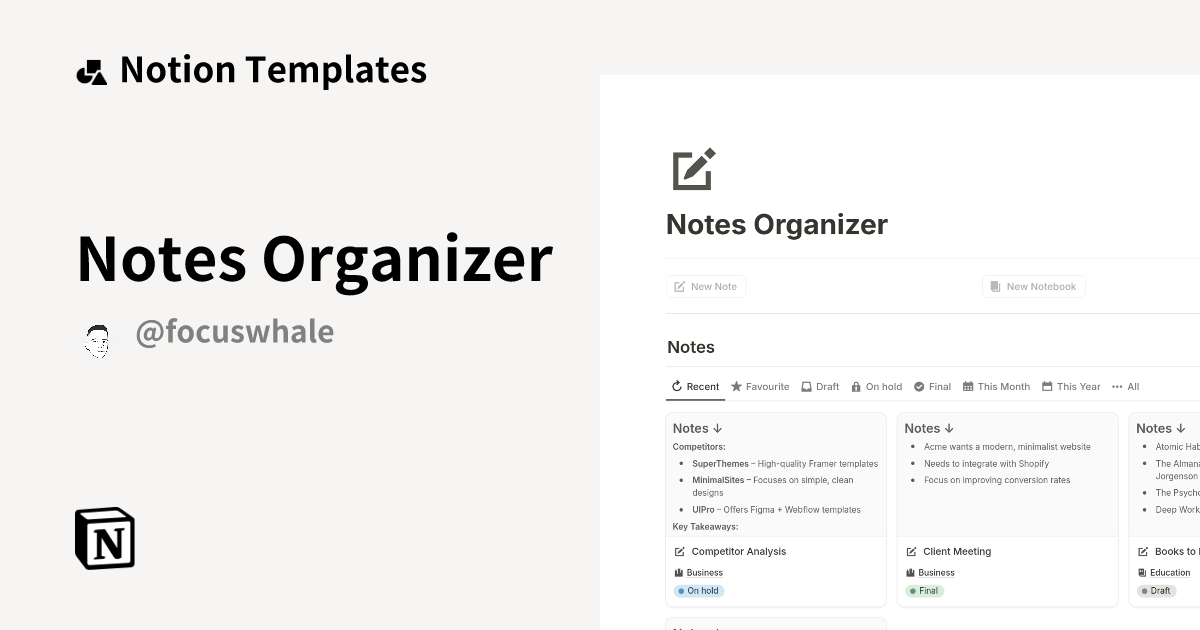
Task: Click the descending sort arrow on first Notes column
Action: click(719, 428)
